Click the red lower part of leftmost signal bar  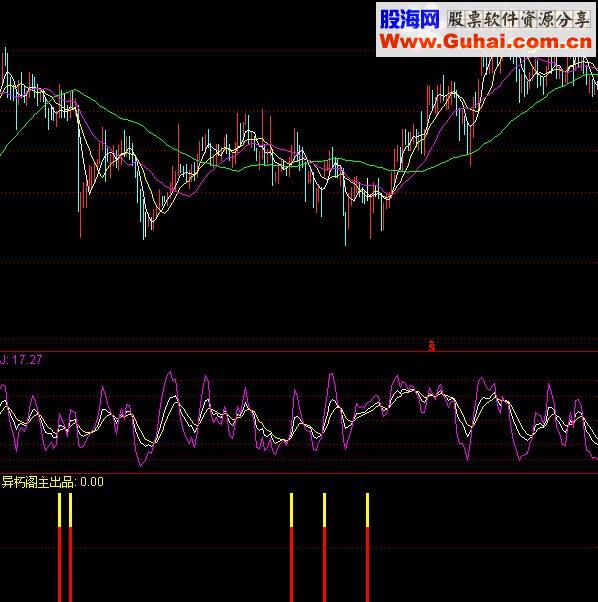tap(59, 564)
